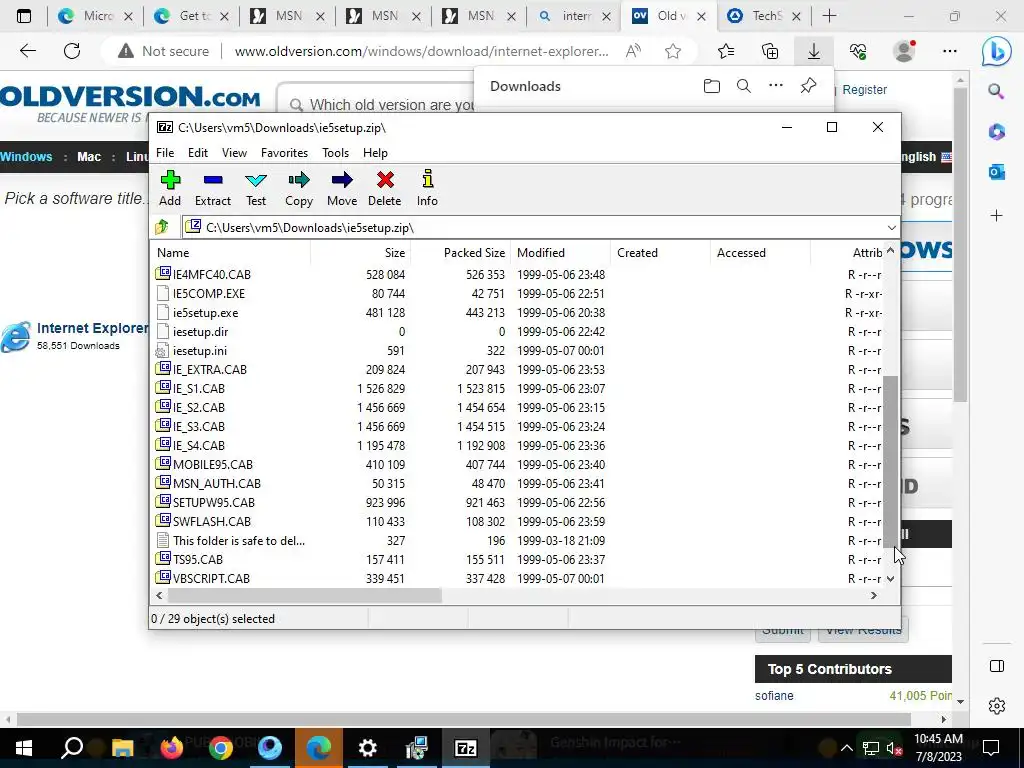The height and width of the screenshot is (768, 1024).
Task: Sort file list by Name column
Action: click(x=231, y=253)
